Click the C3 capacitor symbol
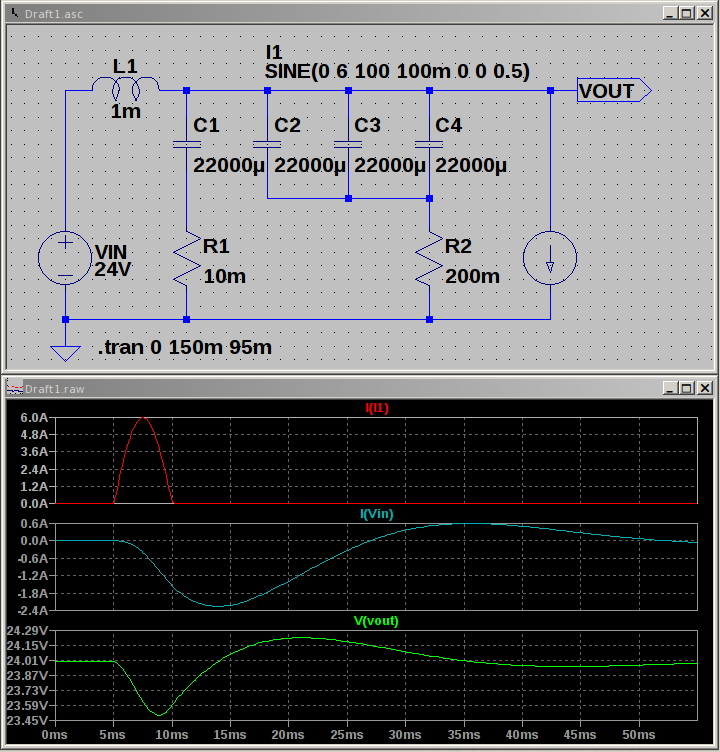 348,144
